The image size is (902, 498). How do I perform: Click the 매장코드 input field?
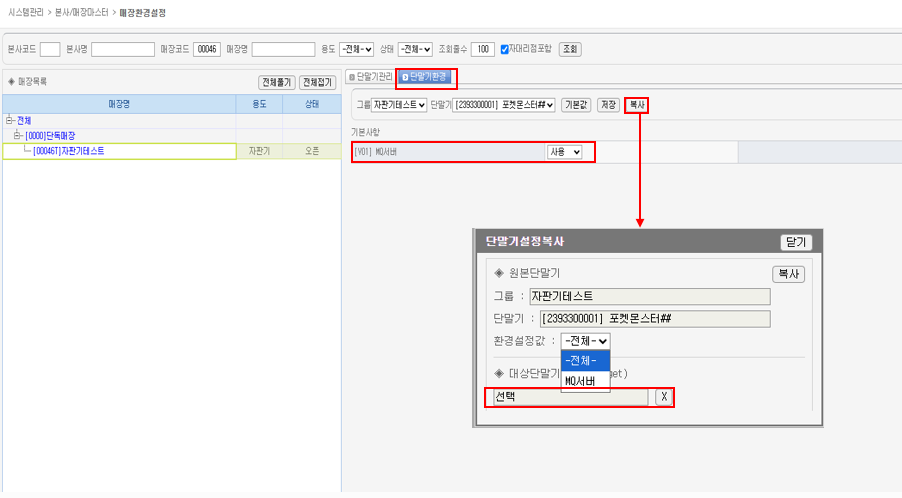[206, 49]
